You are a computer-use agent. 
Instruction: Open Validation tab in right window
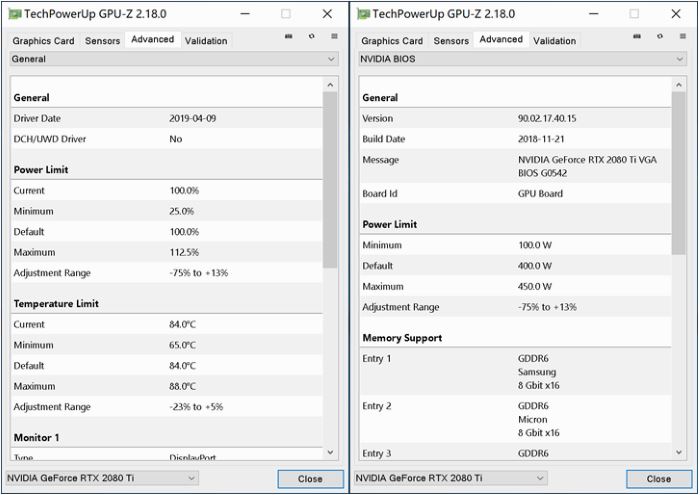coord(554,41)
